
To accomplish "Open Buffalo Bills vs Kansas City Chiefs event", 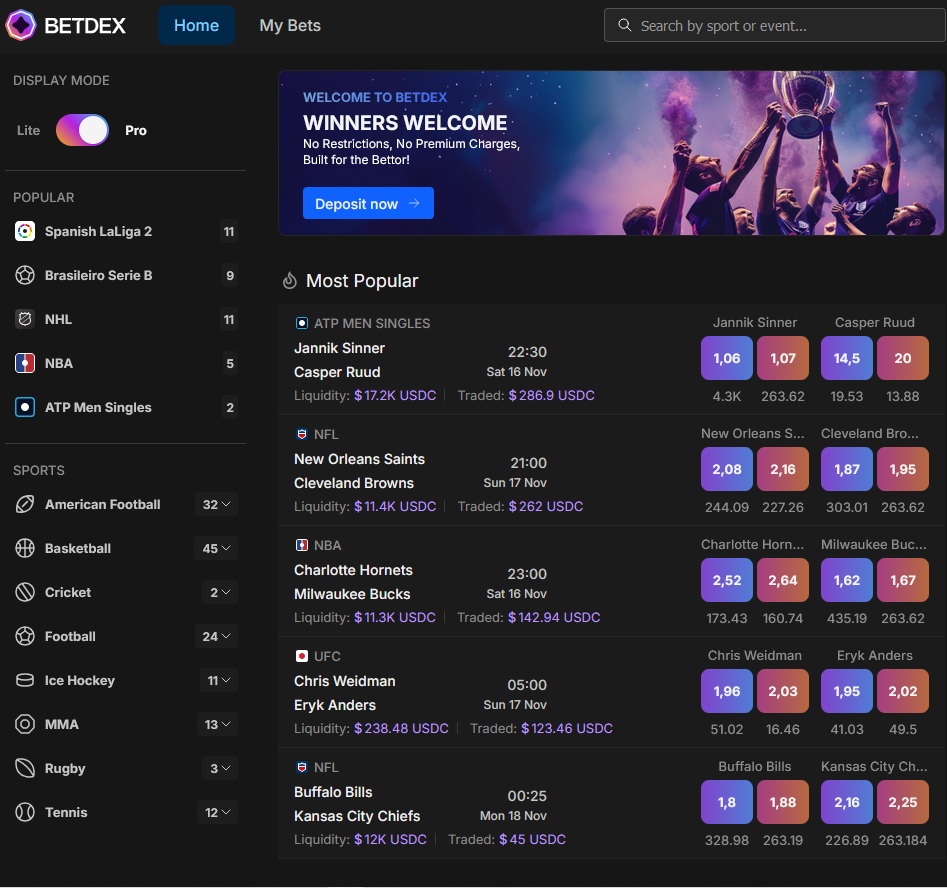I will (x=611, y=803).
